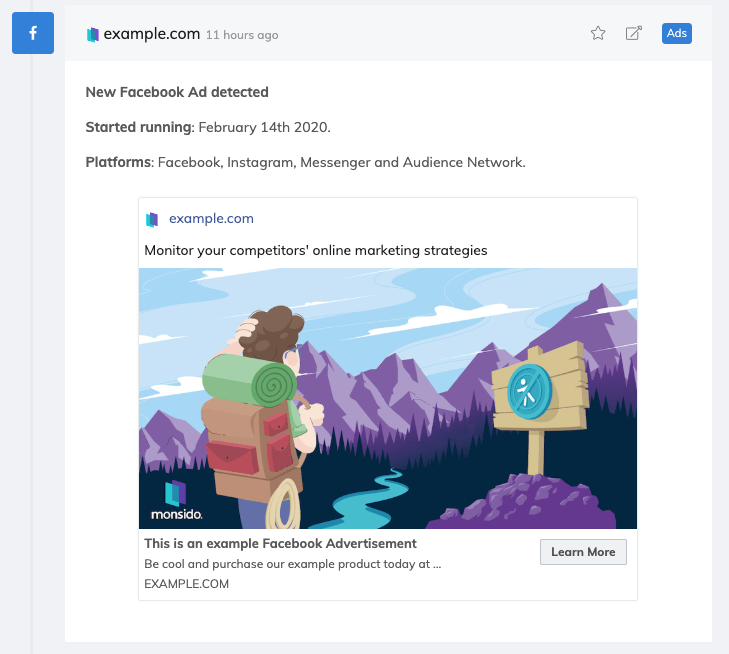Star this Facebook ad post

[598, 33]
